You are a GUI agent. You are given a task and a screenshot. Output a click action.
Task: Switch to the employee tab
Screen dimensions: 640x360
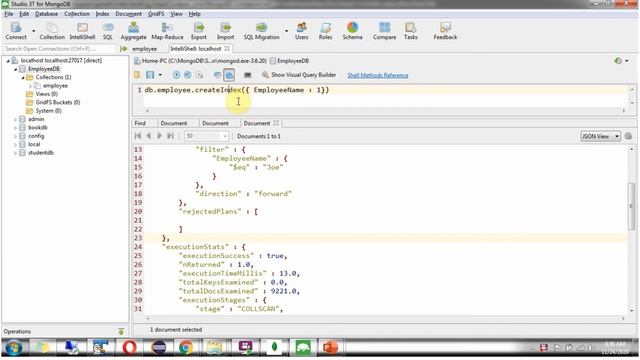coord(144,49)
